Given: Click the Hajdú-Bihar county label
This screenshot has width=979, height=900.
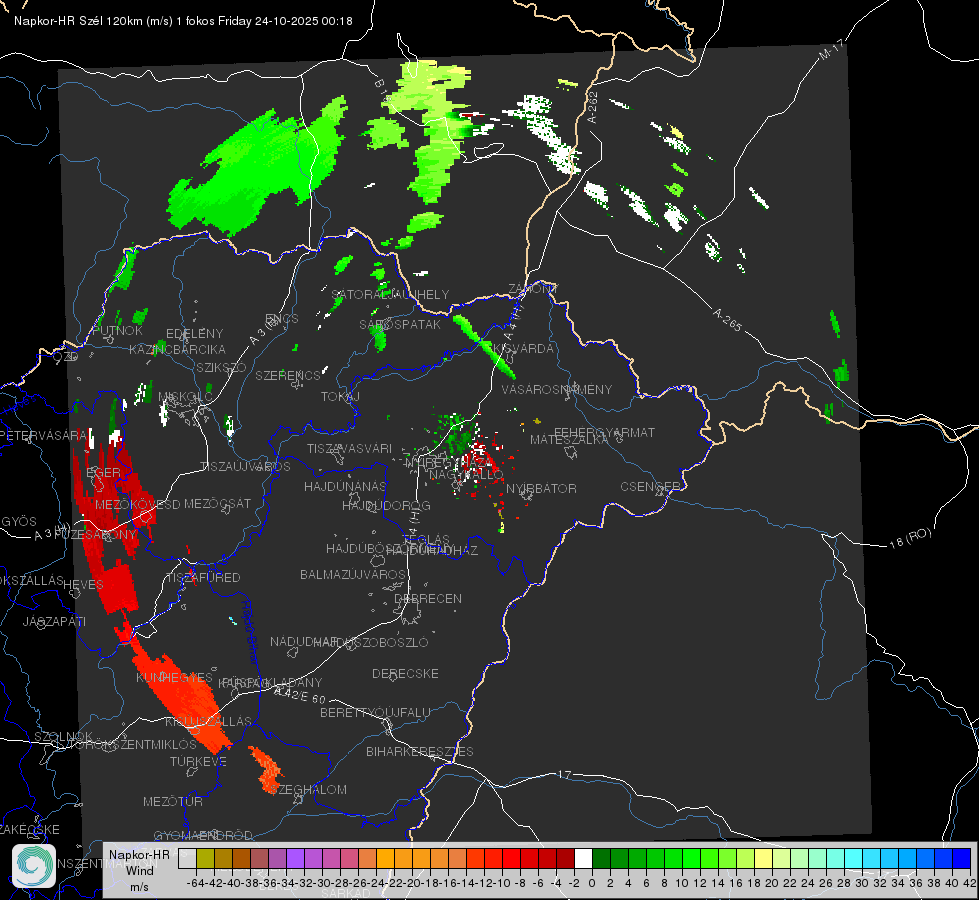Looking at the screenshot, I should (249, 633).
